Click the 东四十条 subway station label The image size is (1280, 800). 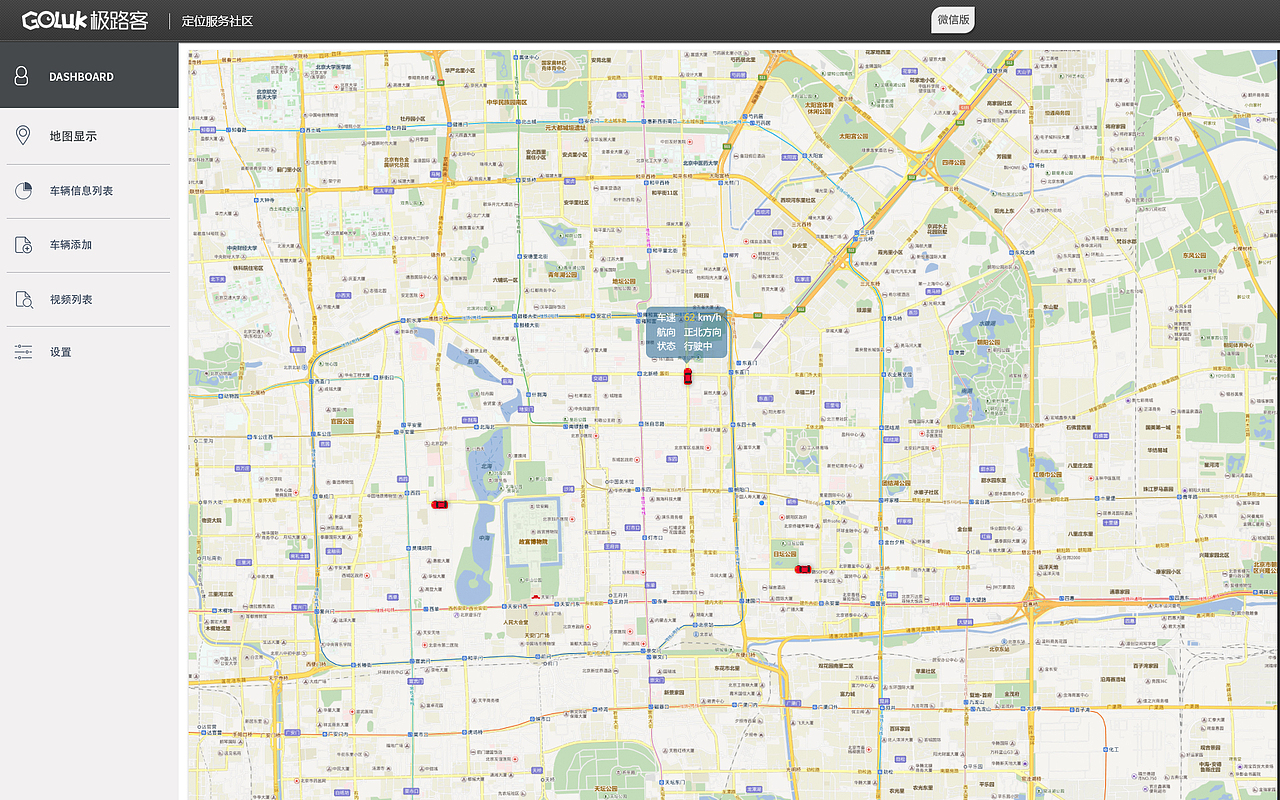pos(745,423)
